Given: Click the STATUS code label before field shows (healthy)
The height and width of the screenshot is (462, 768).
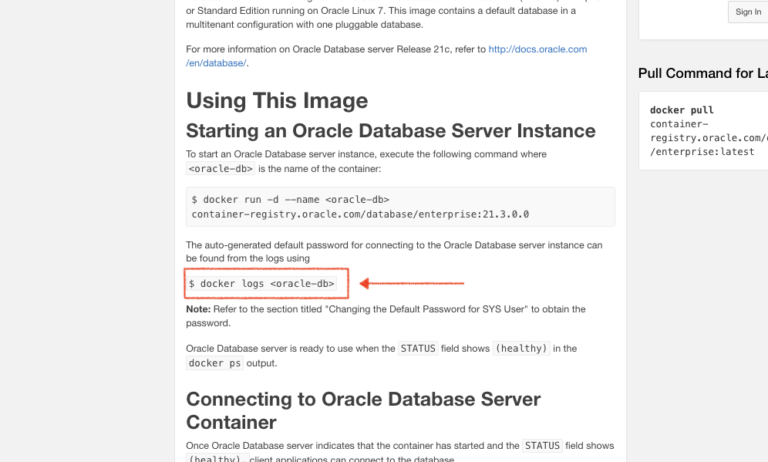Looking at the screenshot, I should 418,348.
